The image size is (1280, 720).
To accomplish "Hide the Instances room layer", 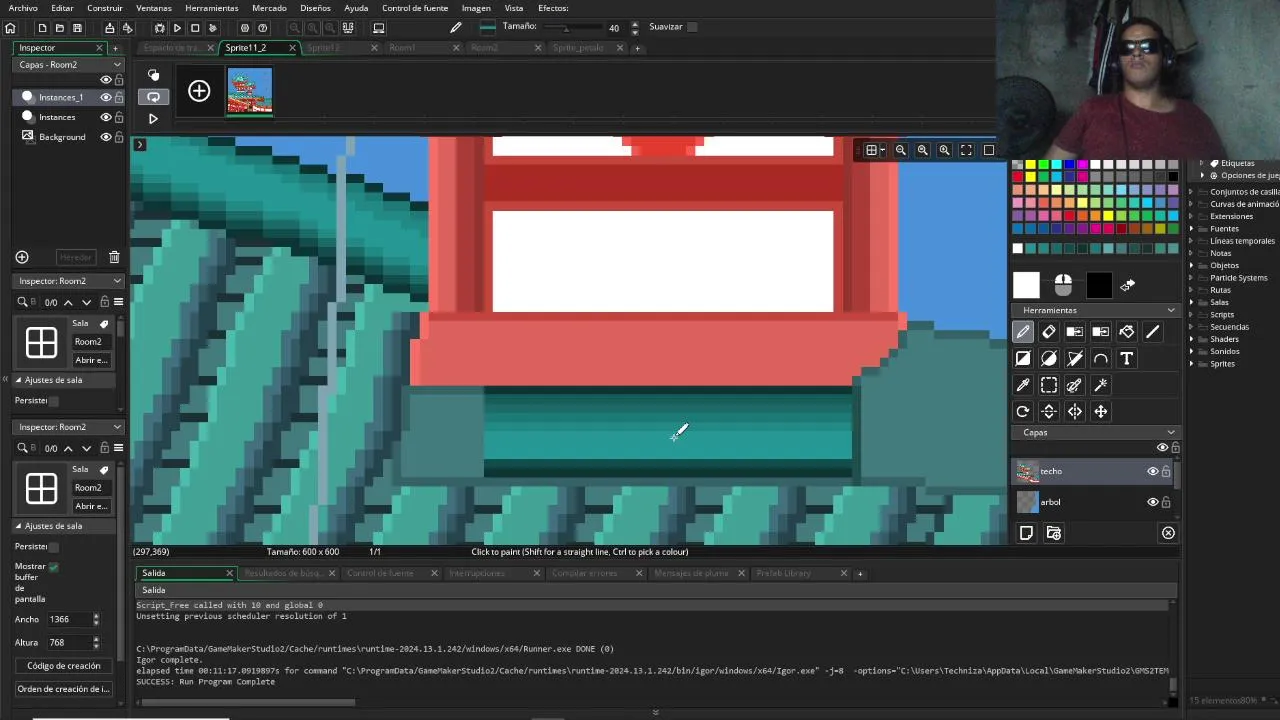I will (x=105, y=117).
